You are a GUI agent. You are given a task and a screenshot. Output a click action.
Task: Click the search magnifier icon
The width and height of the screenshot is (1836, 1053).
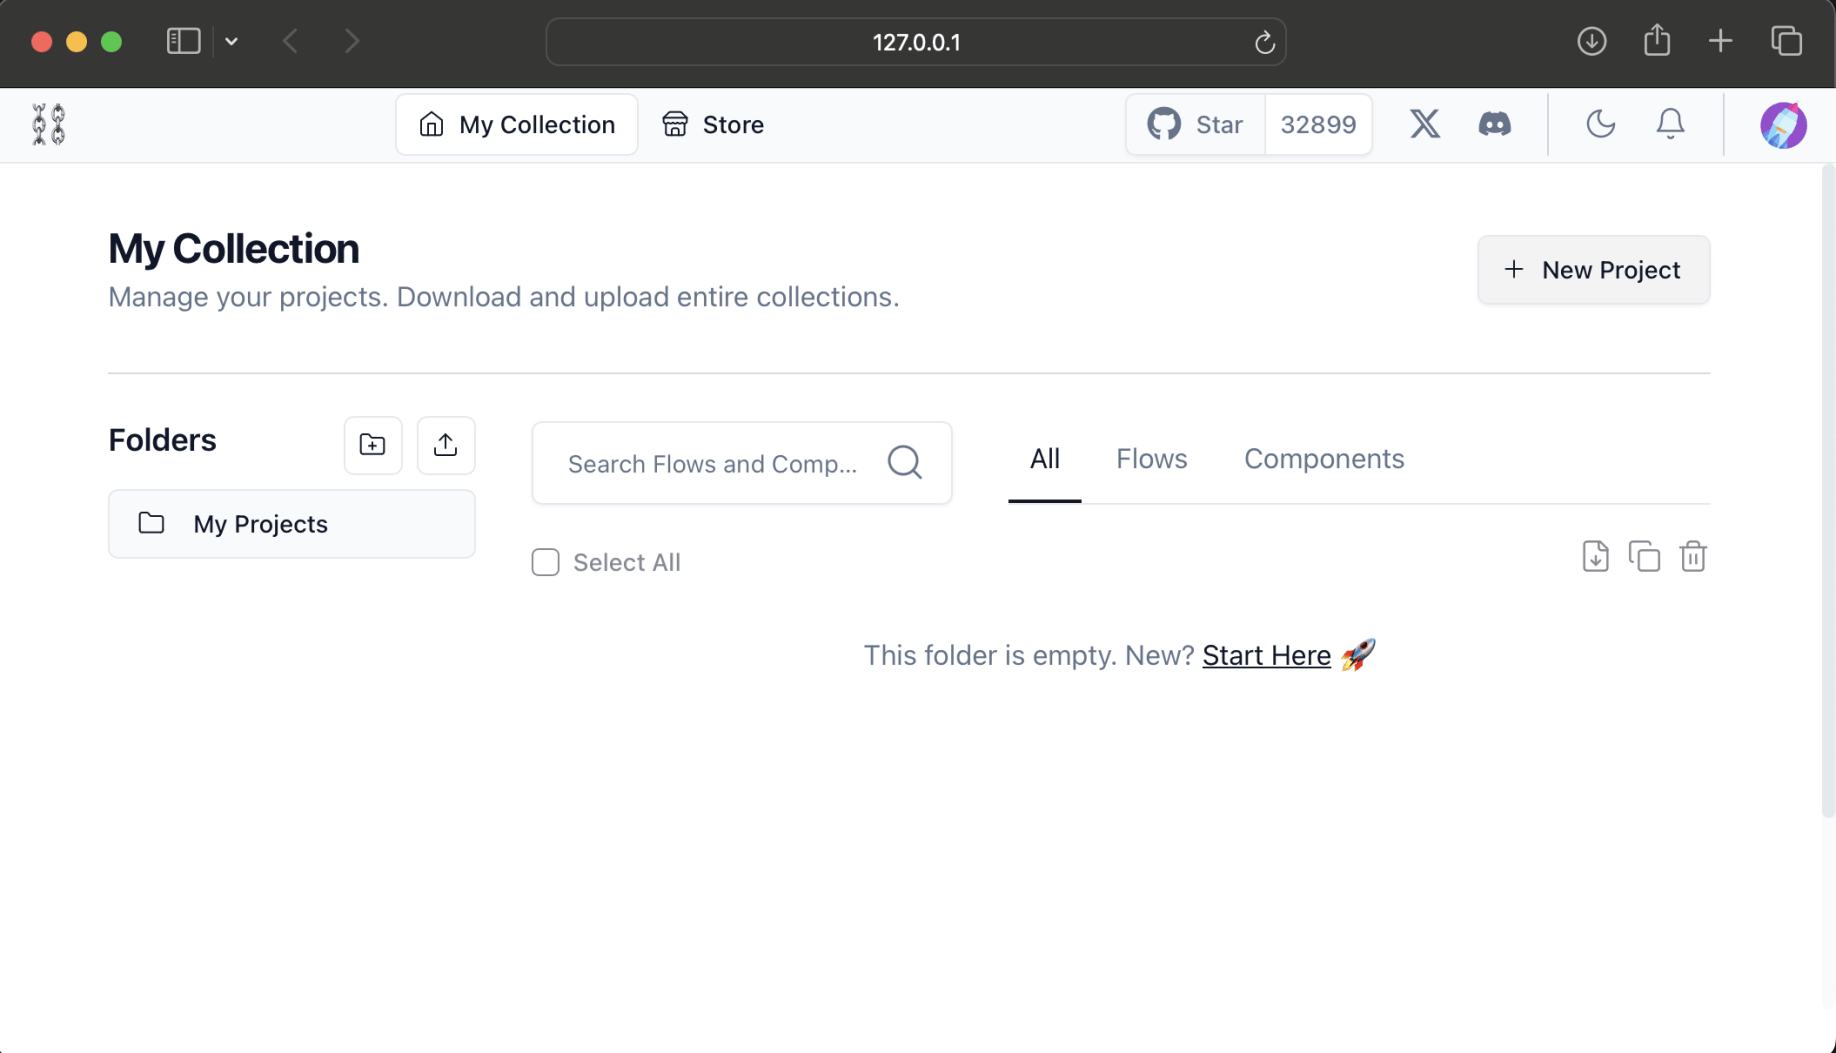pyautogui.click(x=904, y=463)
